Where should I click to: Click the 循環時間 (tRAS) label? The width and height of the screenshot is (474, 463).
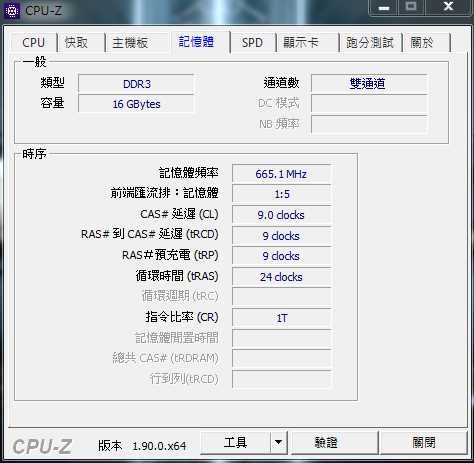(177, 276)
